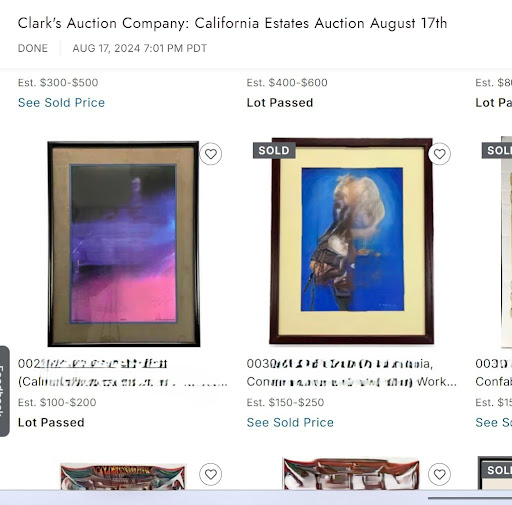Open lot 0030 title link
Screen dimensions: 512x505
point(351,372)
